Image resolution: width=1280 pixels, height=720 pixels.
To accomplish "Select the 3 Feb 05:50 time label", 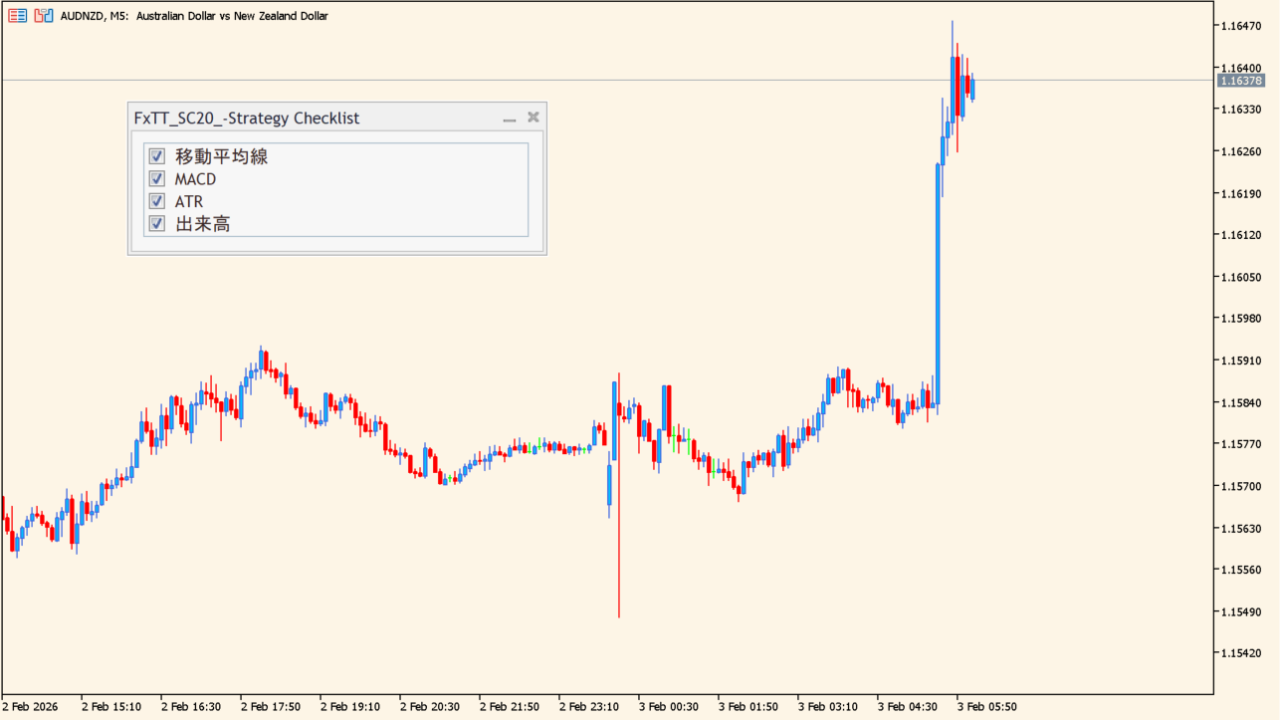I will (986, 707).
